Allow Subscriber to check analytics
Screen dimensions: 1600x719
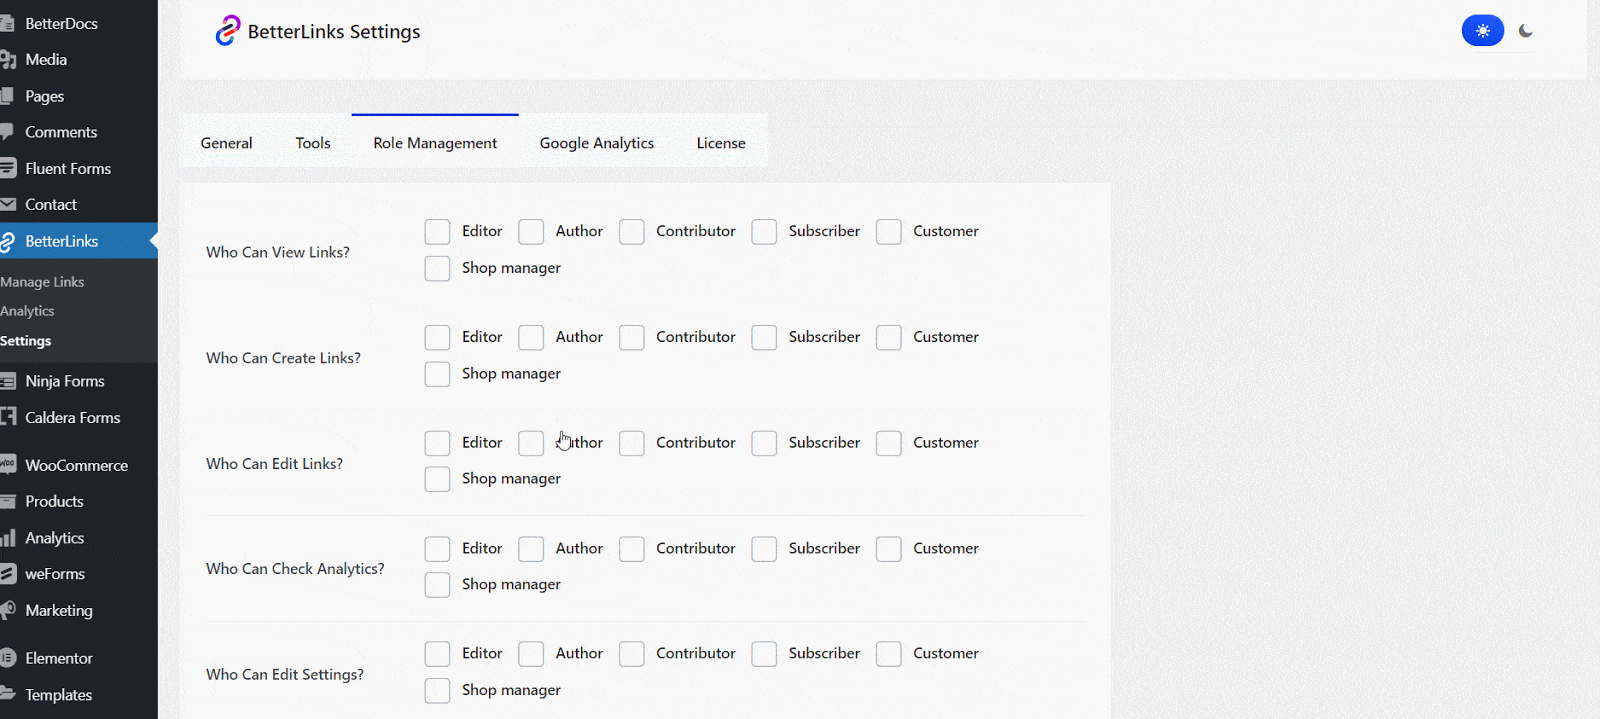coord(764,549)
